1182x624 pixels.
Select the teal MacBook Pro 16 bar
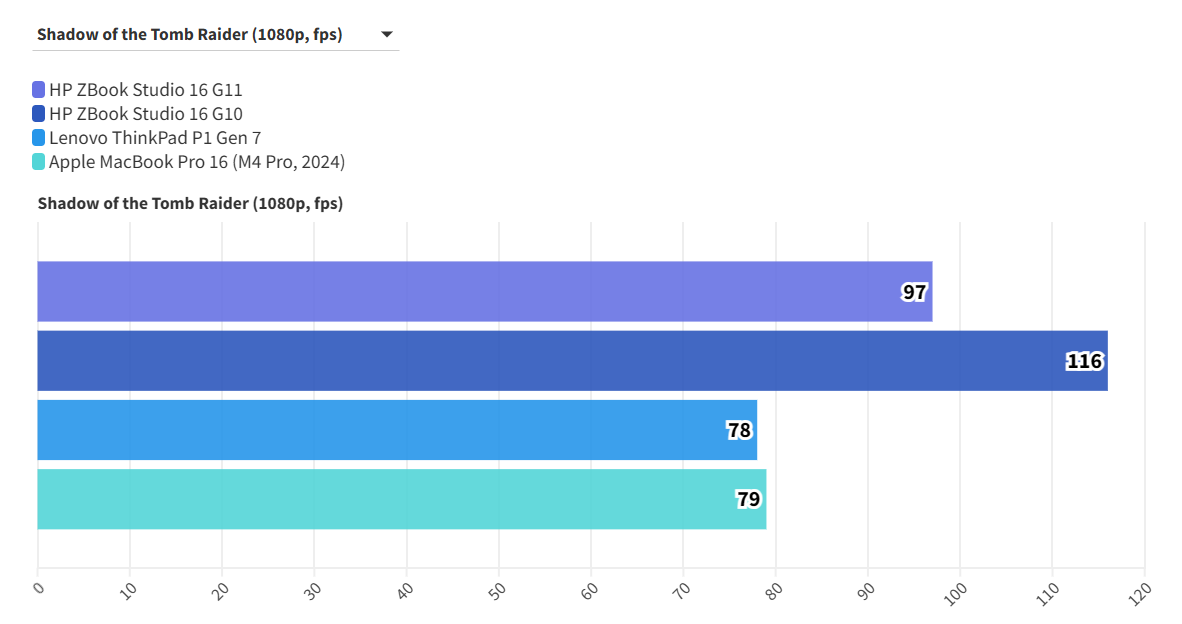click(x=380, y=499)
